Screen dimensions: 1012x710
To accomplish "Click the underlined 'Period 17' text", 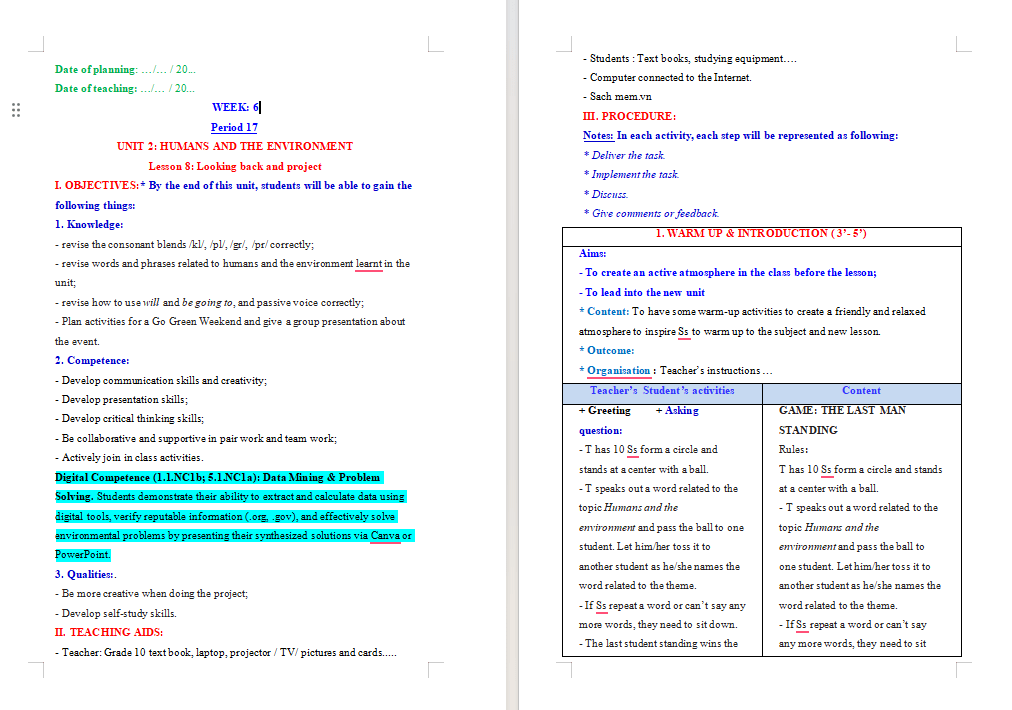I will coord(234,127).
